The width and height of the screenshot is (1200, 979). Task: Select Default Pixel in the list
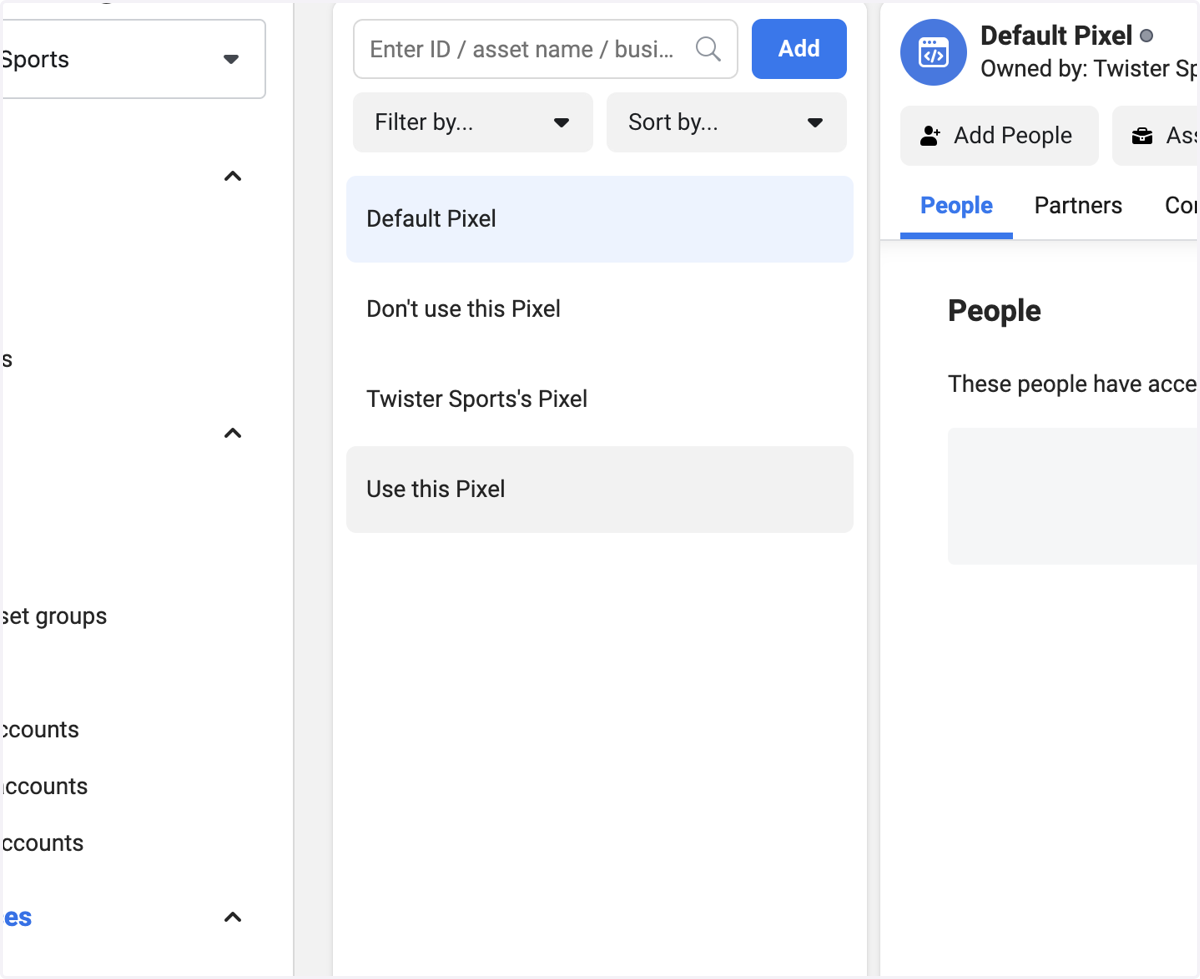(x=600, y=219)
